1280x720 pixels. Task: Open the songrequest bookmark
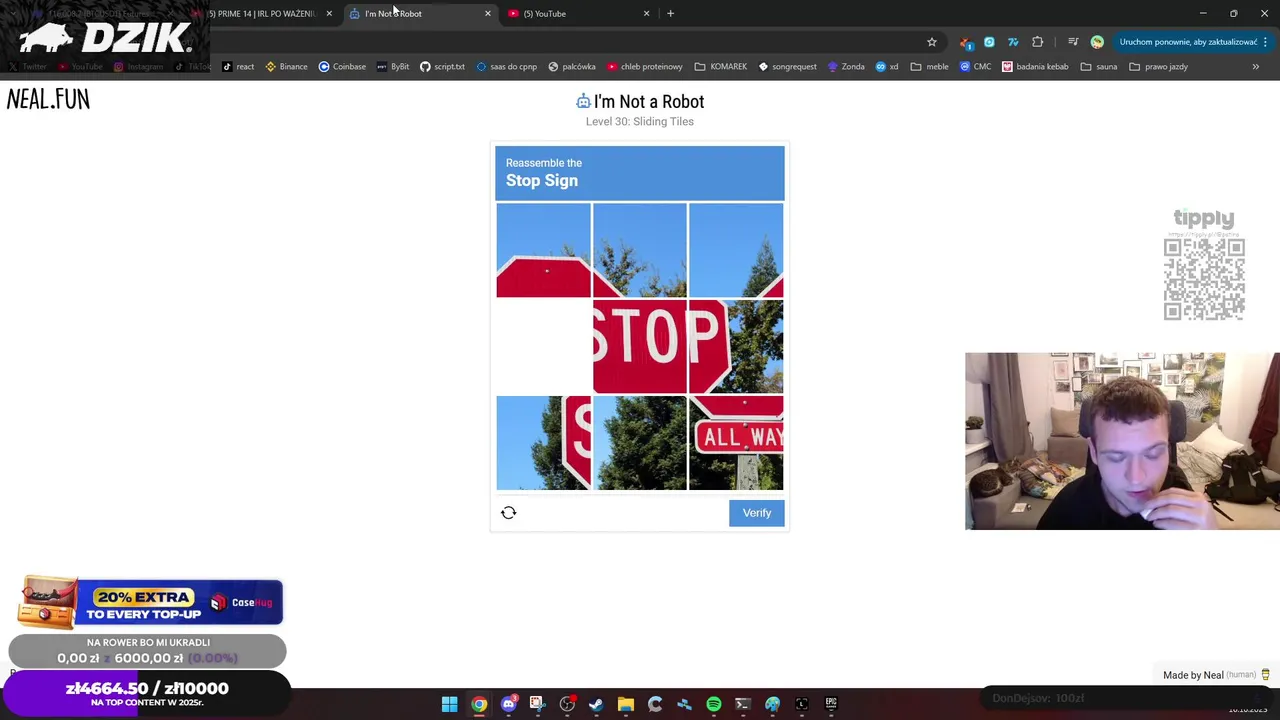click(x=788, y=67)
